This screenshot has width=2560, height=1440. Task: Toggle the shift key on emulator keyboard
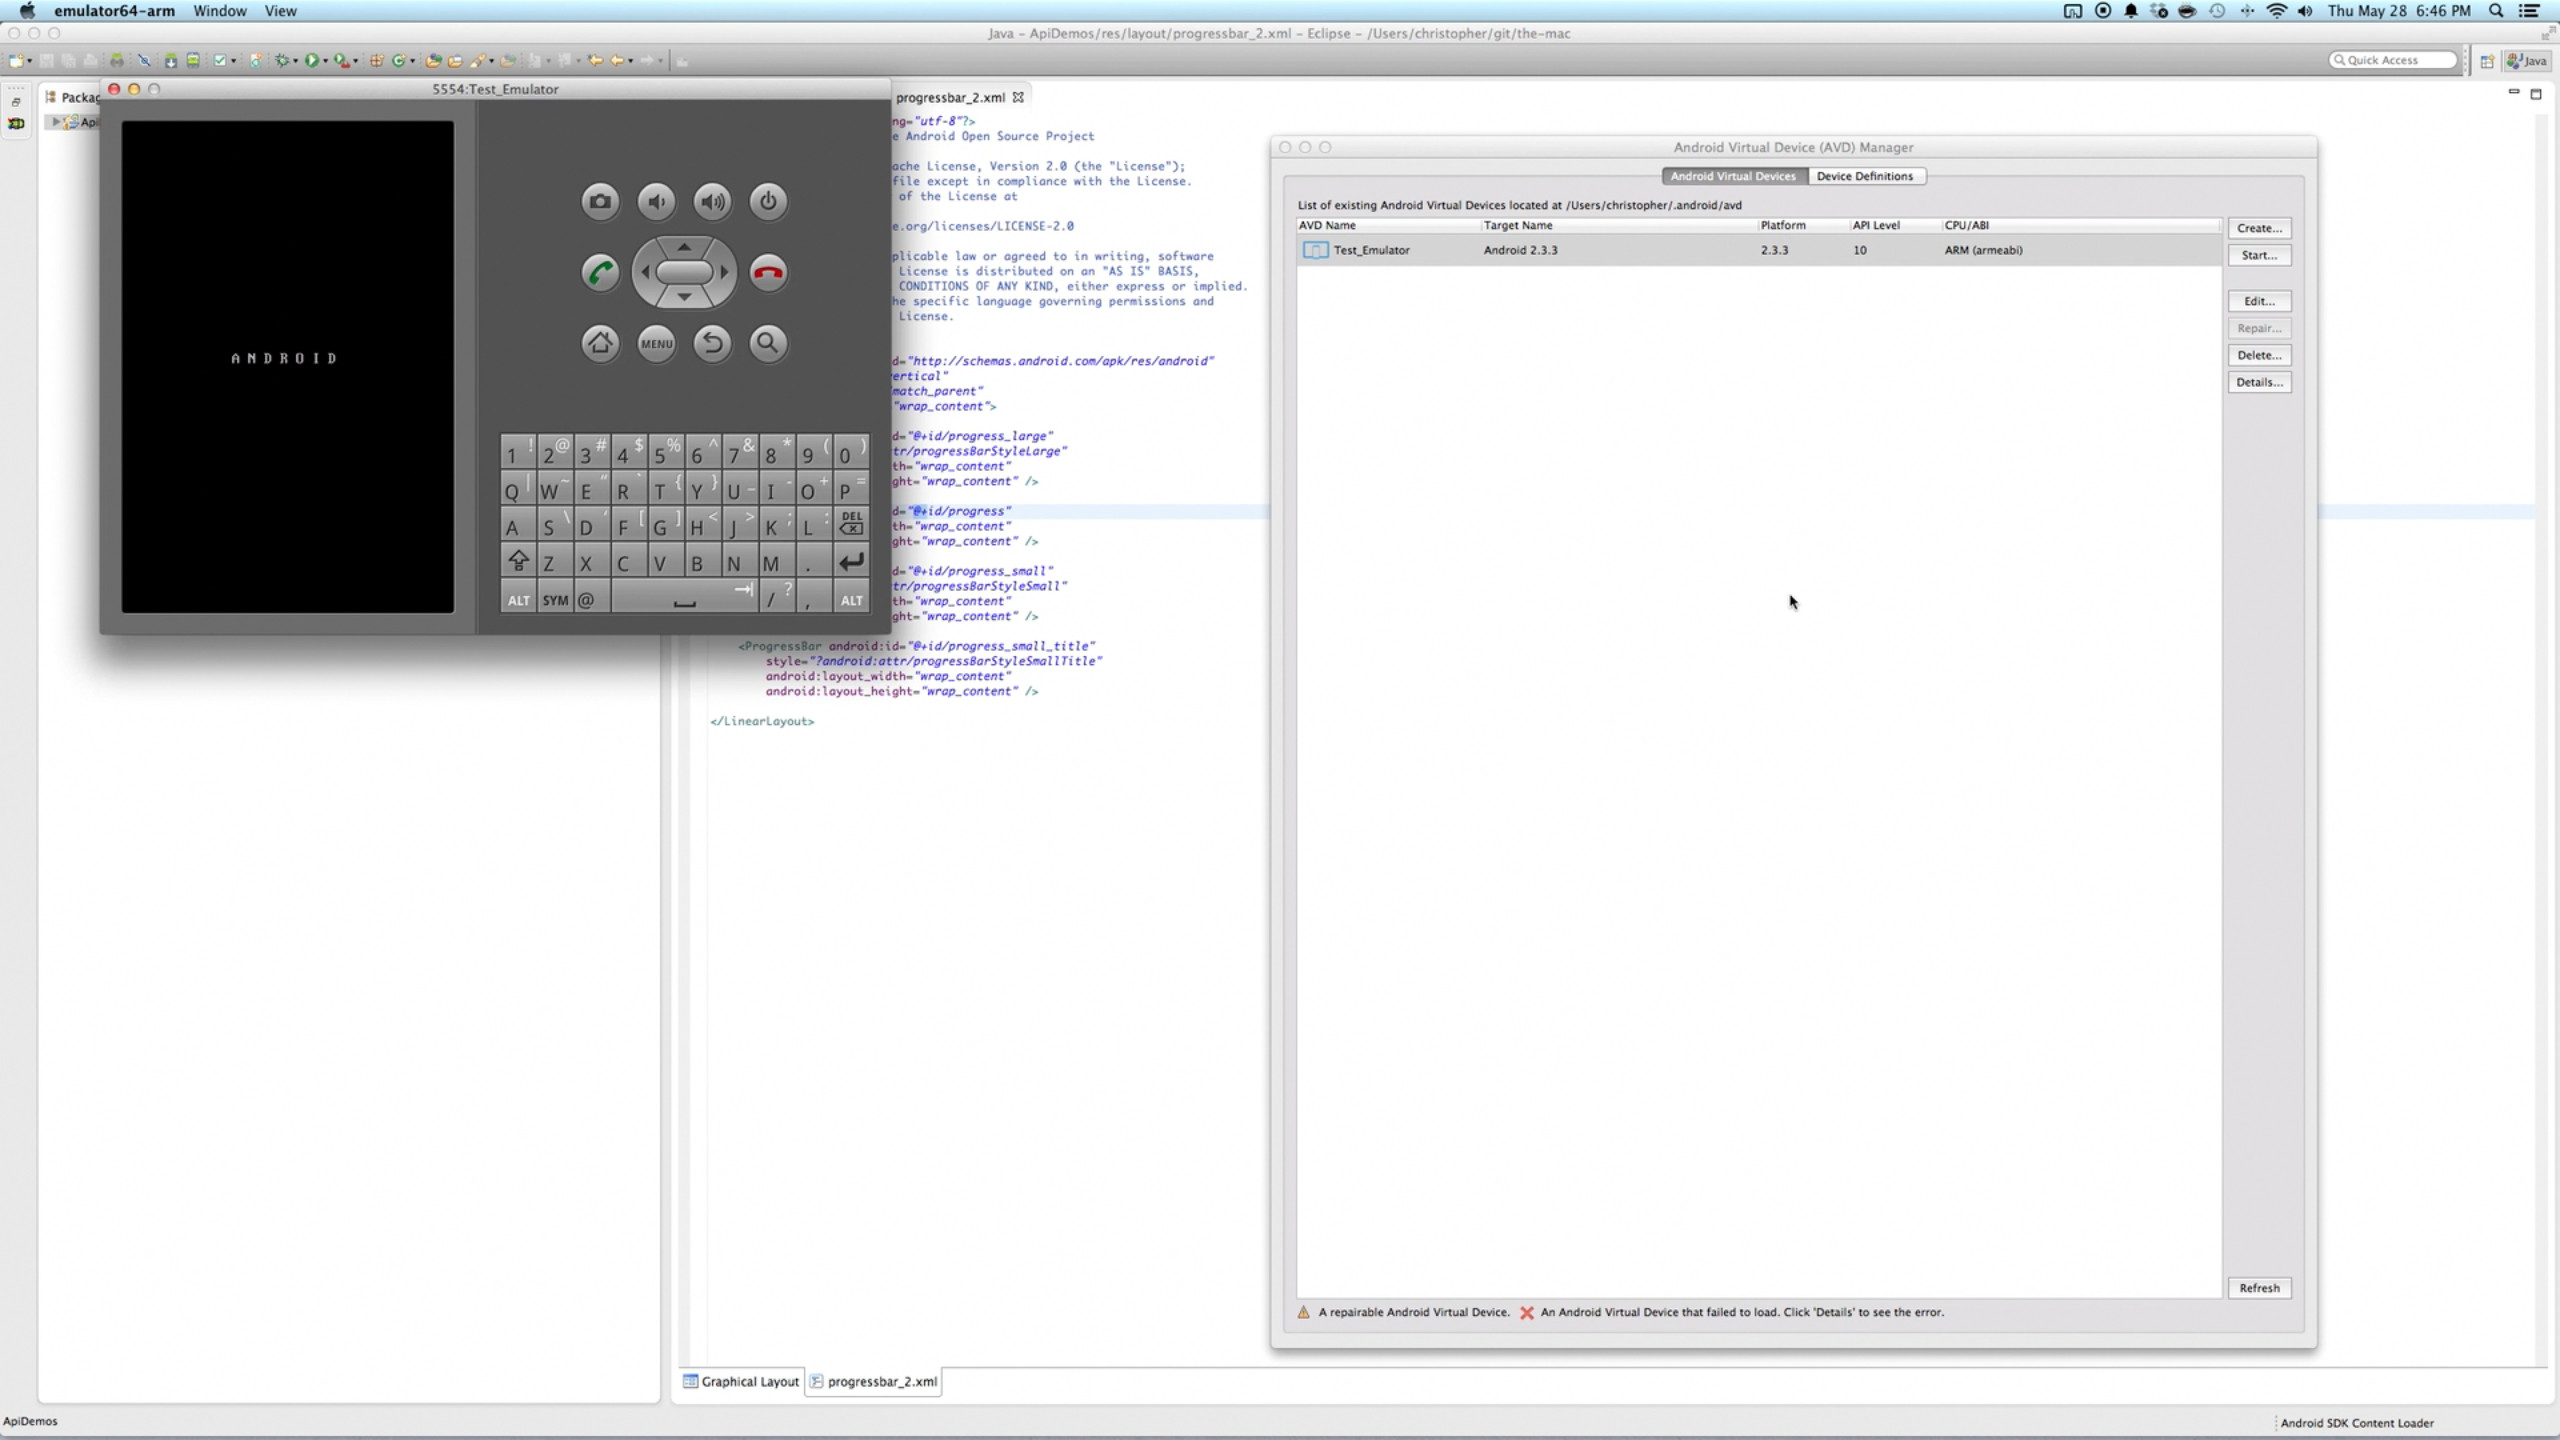(x=518, y=562)
